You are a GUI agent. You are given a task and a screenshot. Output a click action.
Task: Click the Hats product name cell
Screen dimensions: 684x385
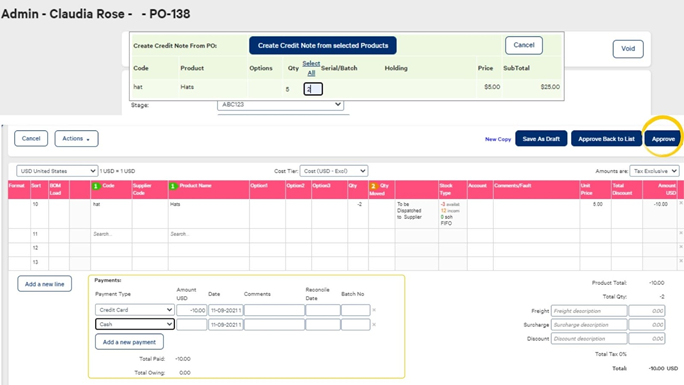point(209,214)
